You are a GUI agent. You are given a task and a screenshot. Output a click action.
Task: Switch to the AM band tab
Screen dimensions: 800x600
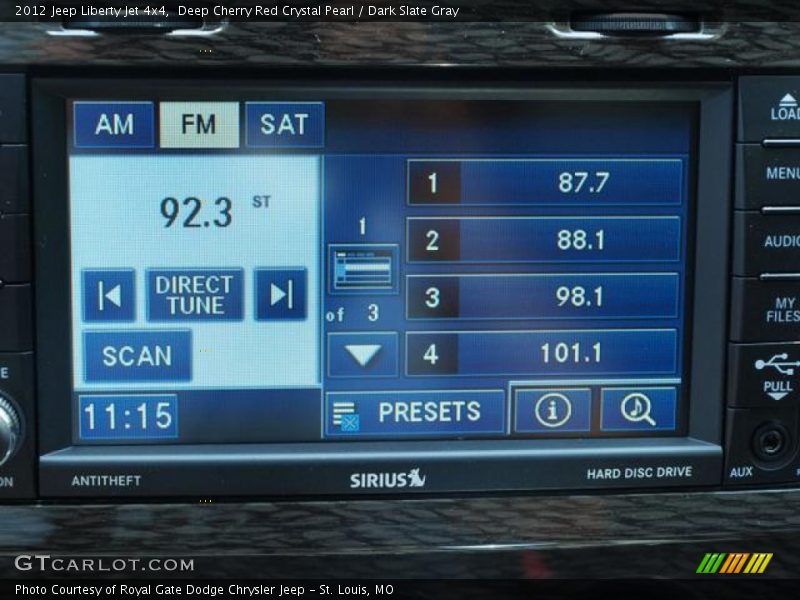coord(114,125)
